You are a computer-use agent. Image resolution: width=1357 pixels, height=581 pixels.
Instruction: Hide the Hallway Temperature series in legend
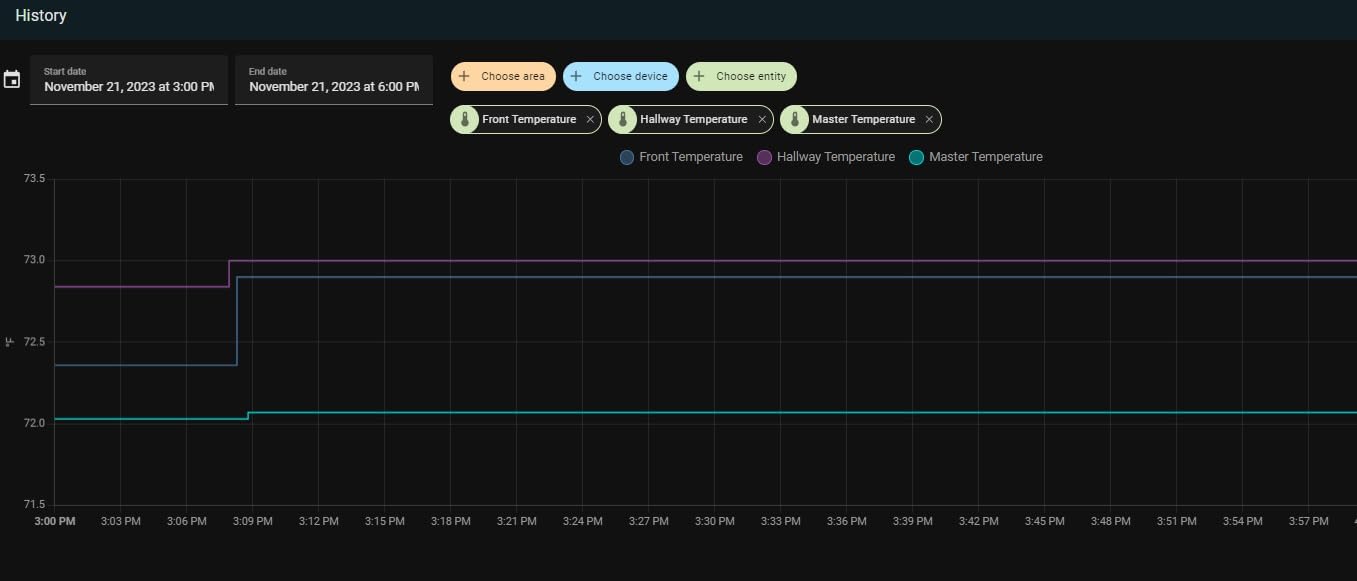click(826, 157)
